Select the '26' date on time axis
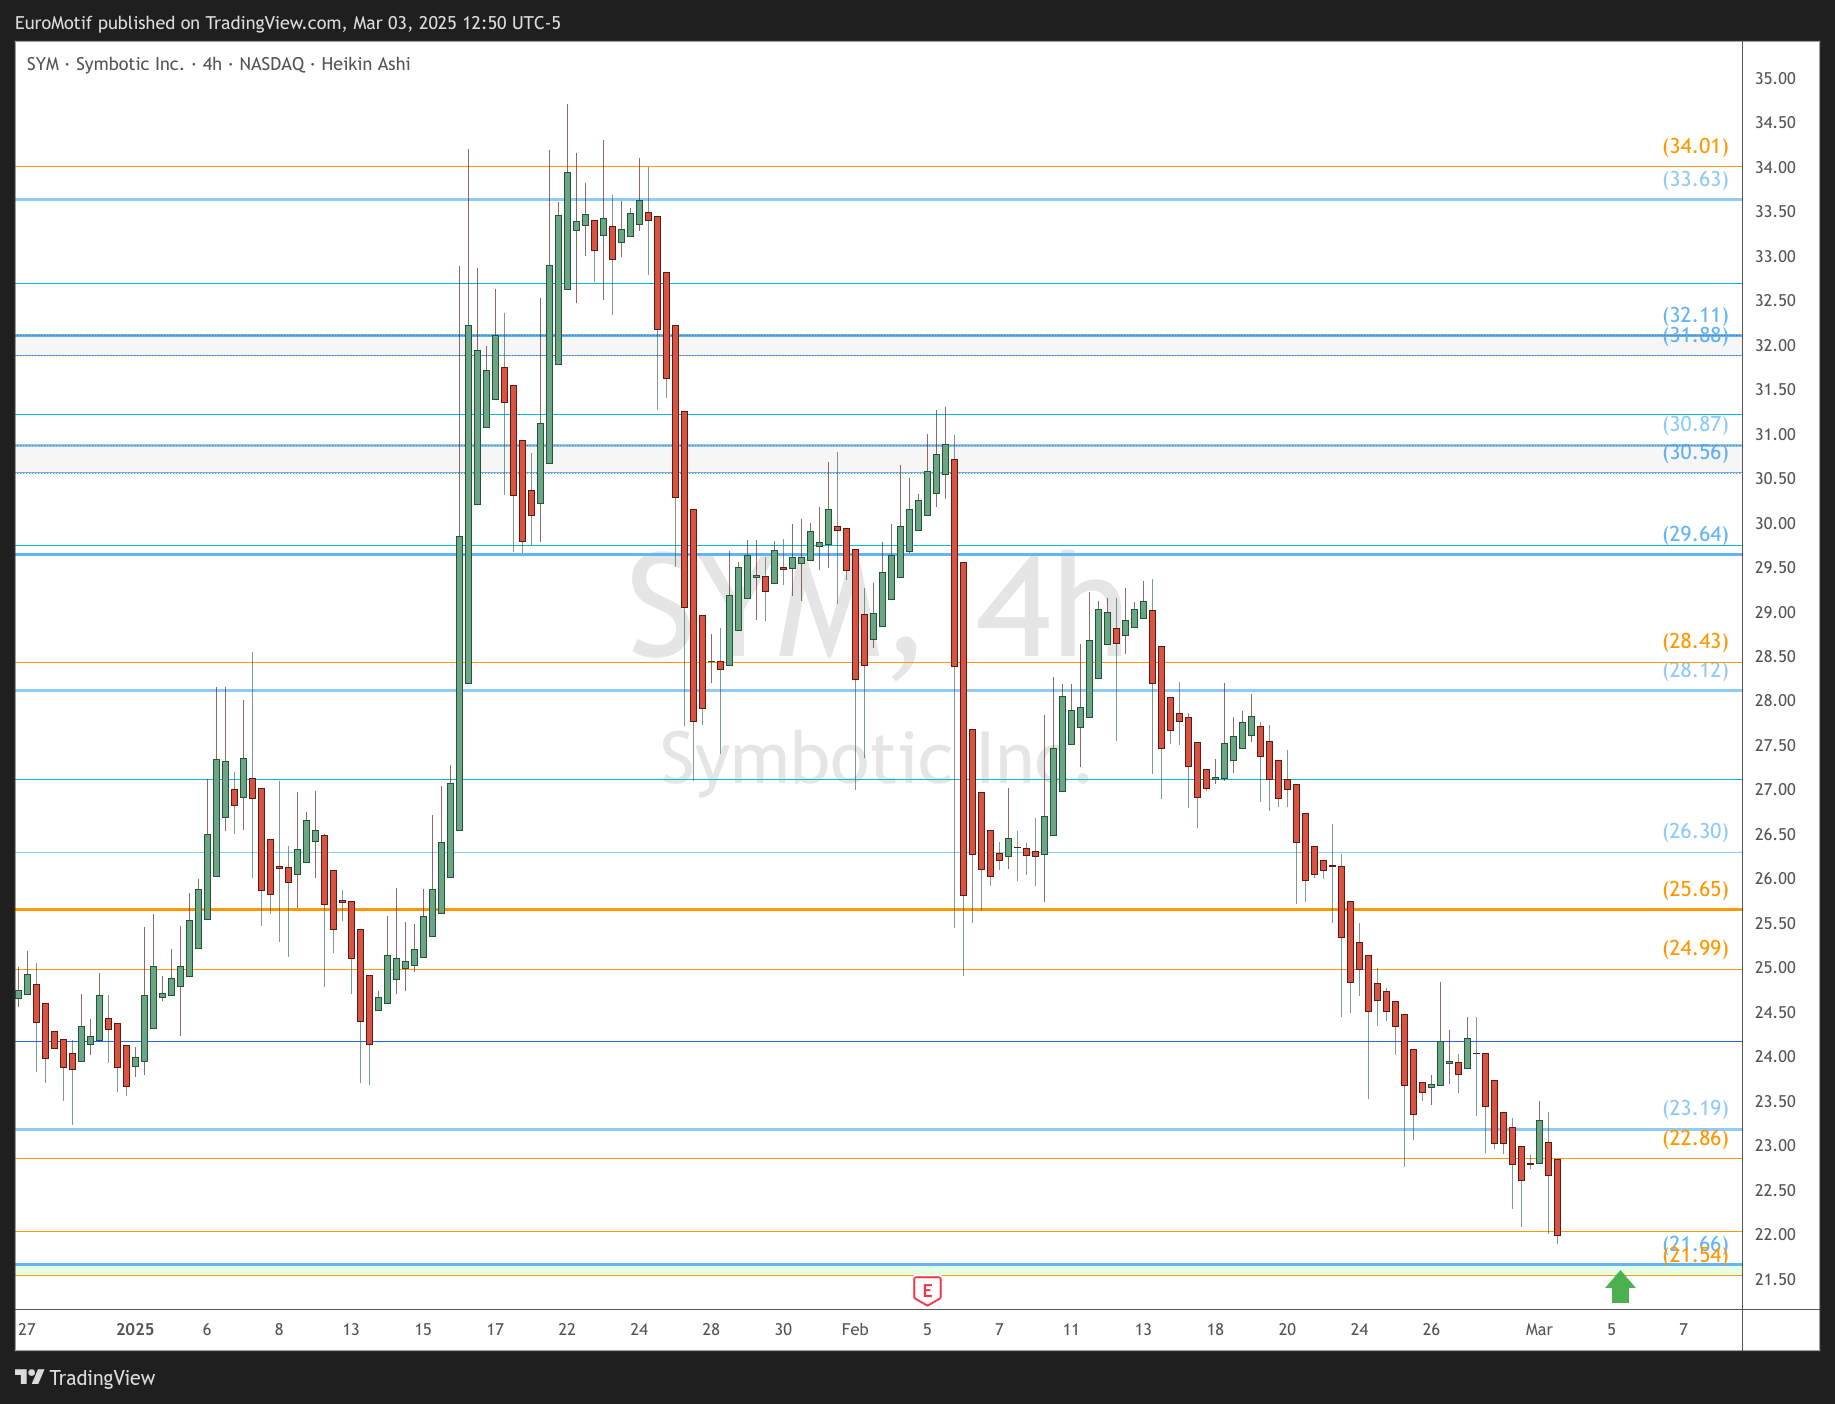Screen dimensions: 1835x1404 1431,1329
